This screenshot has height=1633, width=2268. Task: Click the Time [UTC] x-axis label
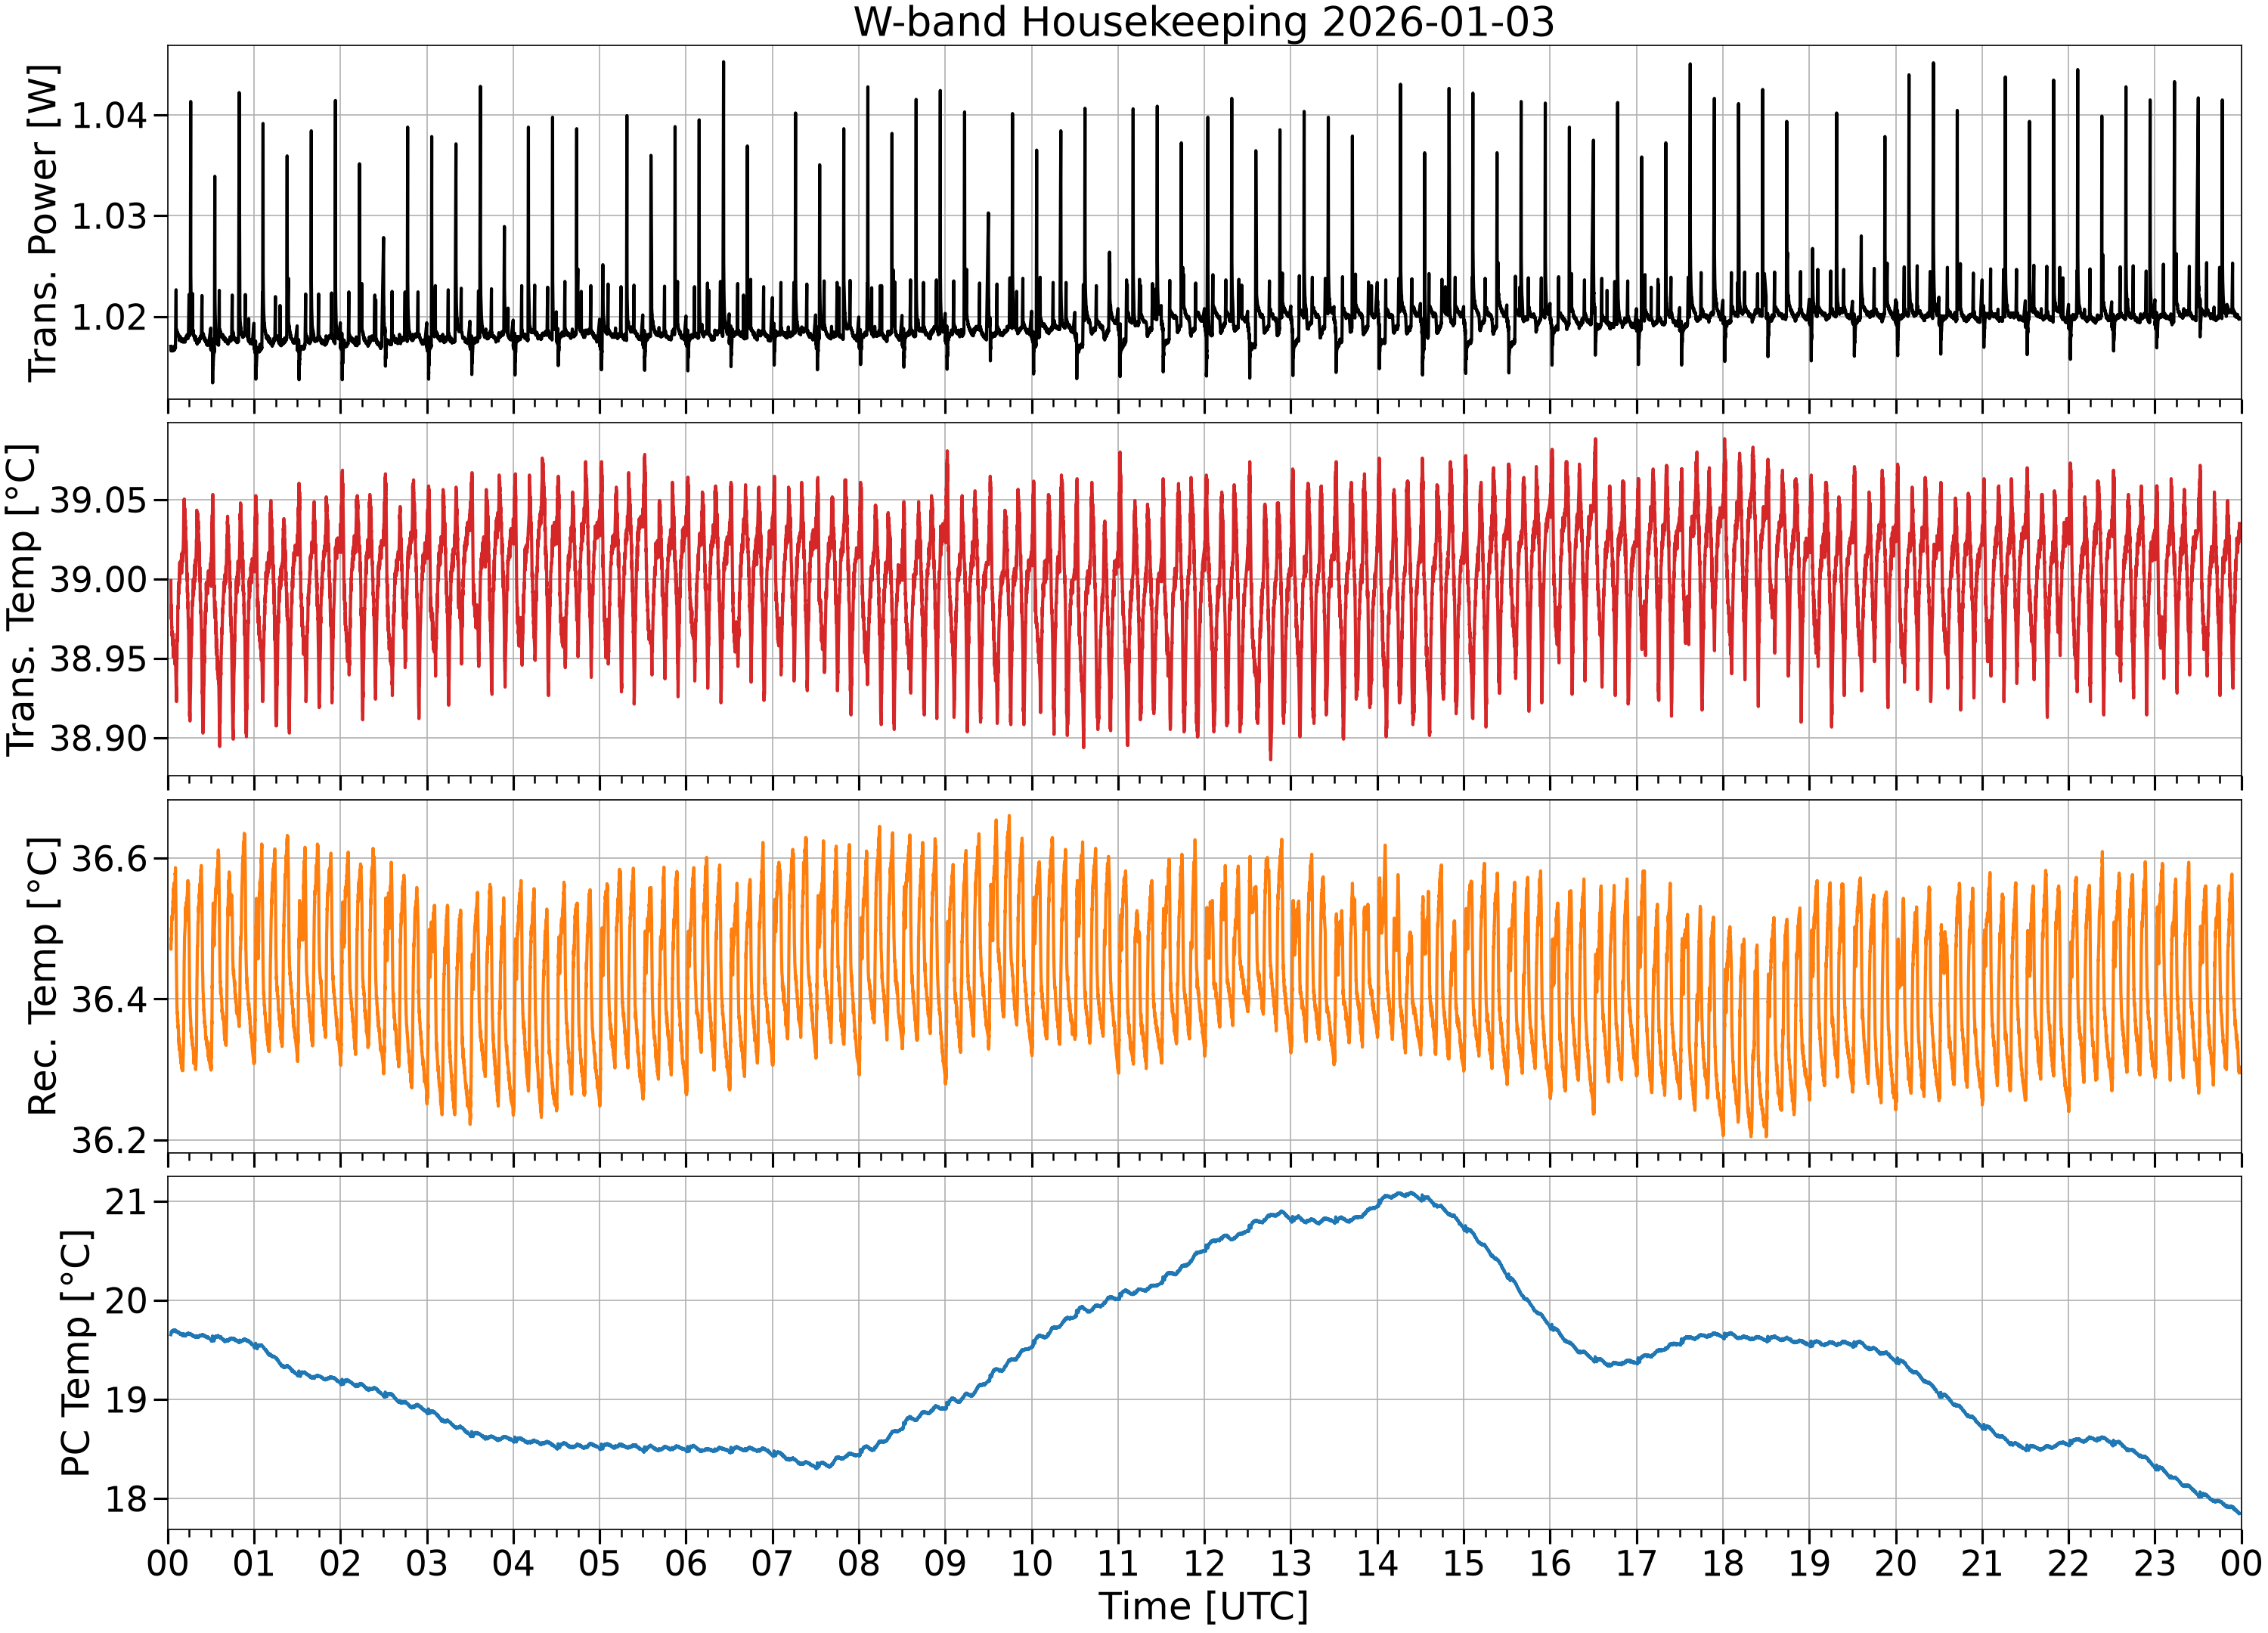1204,1606
